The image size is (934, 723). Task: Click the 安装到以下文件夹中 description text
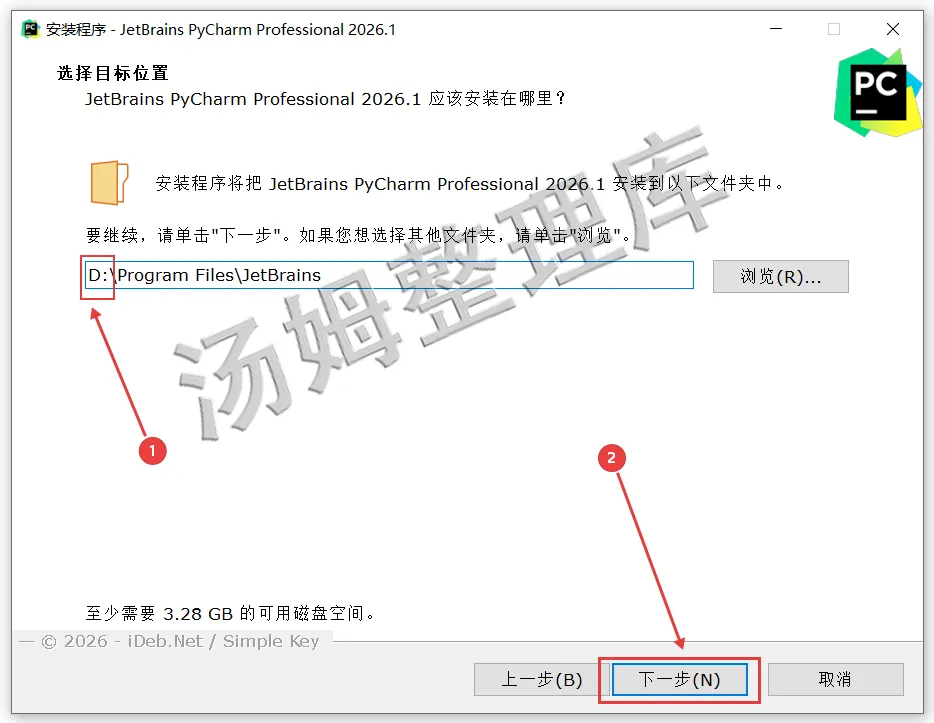[x=470, y=183]
